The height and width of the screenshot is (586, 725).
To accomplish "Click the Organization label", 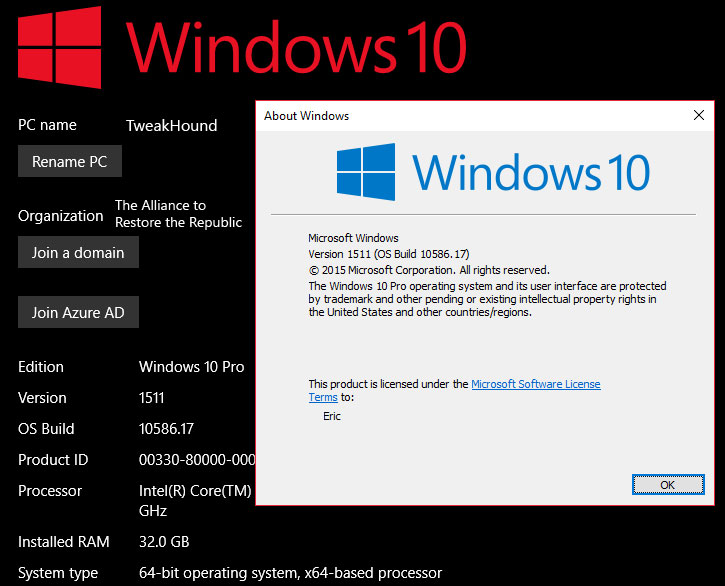I will (61, 216).
